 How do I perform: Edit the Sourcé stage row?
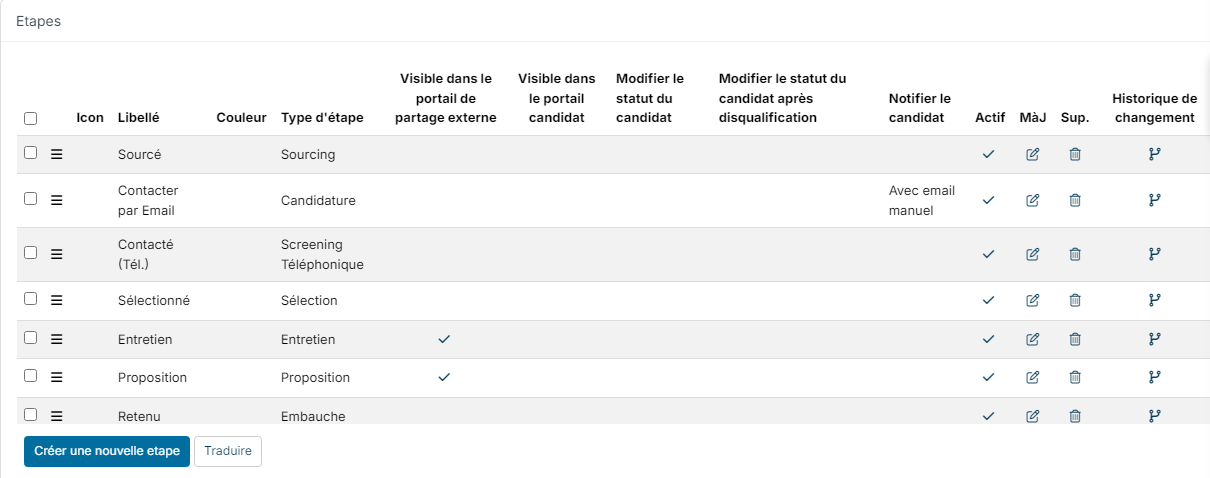tap(1033, 155)
